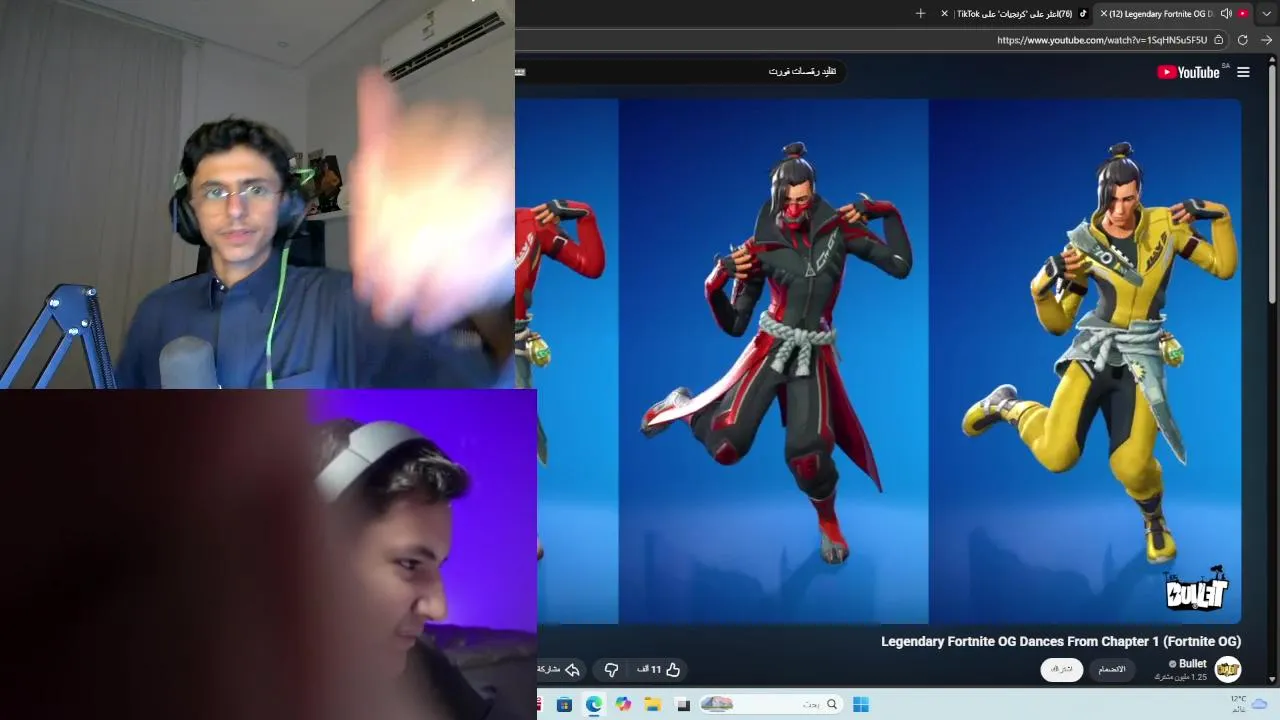
Task: Like the video (11 thousand thumbs up)
Action: (x=659, y=670)
